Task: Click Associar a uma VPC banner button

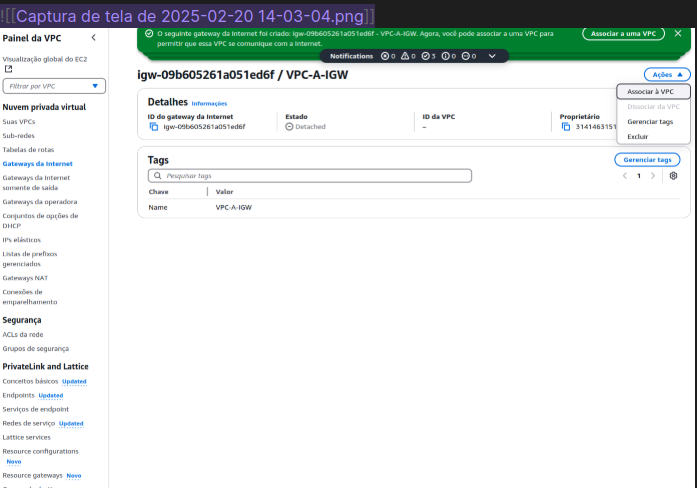Action: point(622,34)
